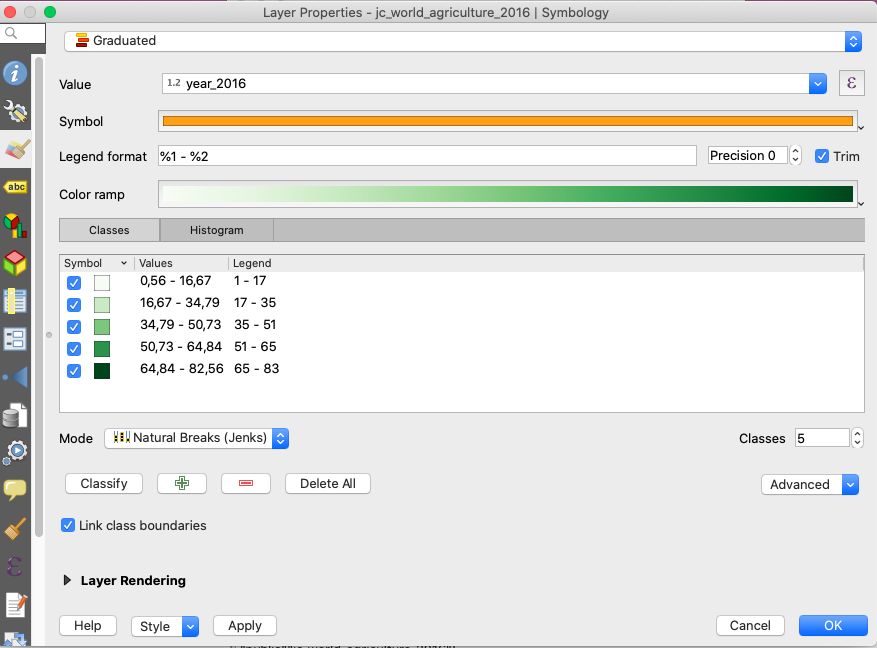Open the Source settings wrench icon
The width and height of the screenshot is (877, 648).
point(15,110)
